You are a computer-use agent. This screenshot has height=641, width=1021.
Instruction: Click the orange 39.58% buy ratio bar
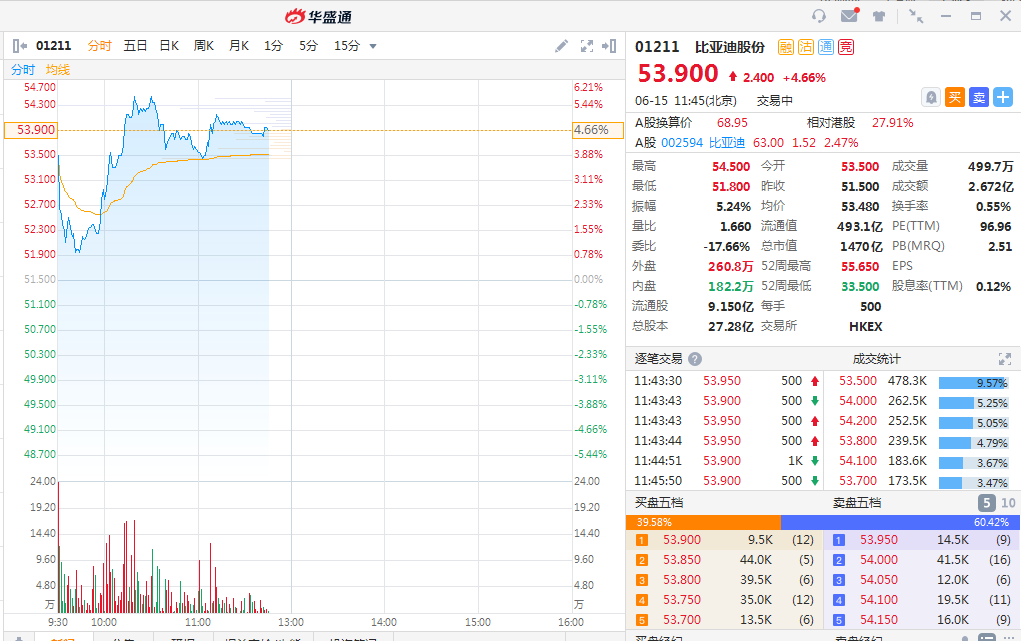point(703,522)
